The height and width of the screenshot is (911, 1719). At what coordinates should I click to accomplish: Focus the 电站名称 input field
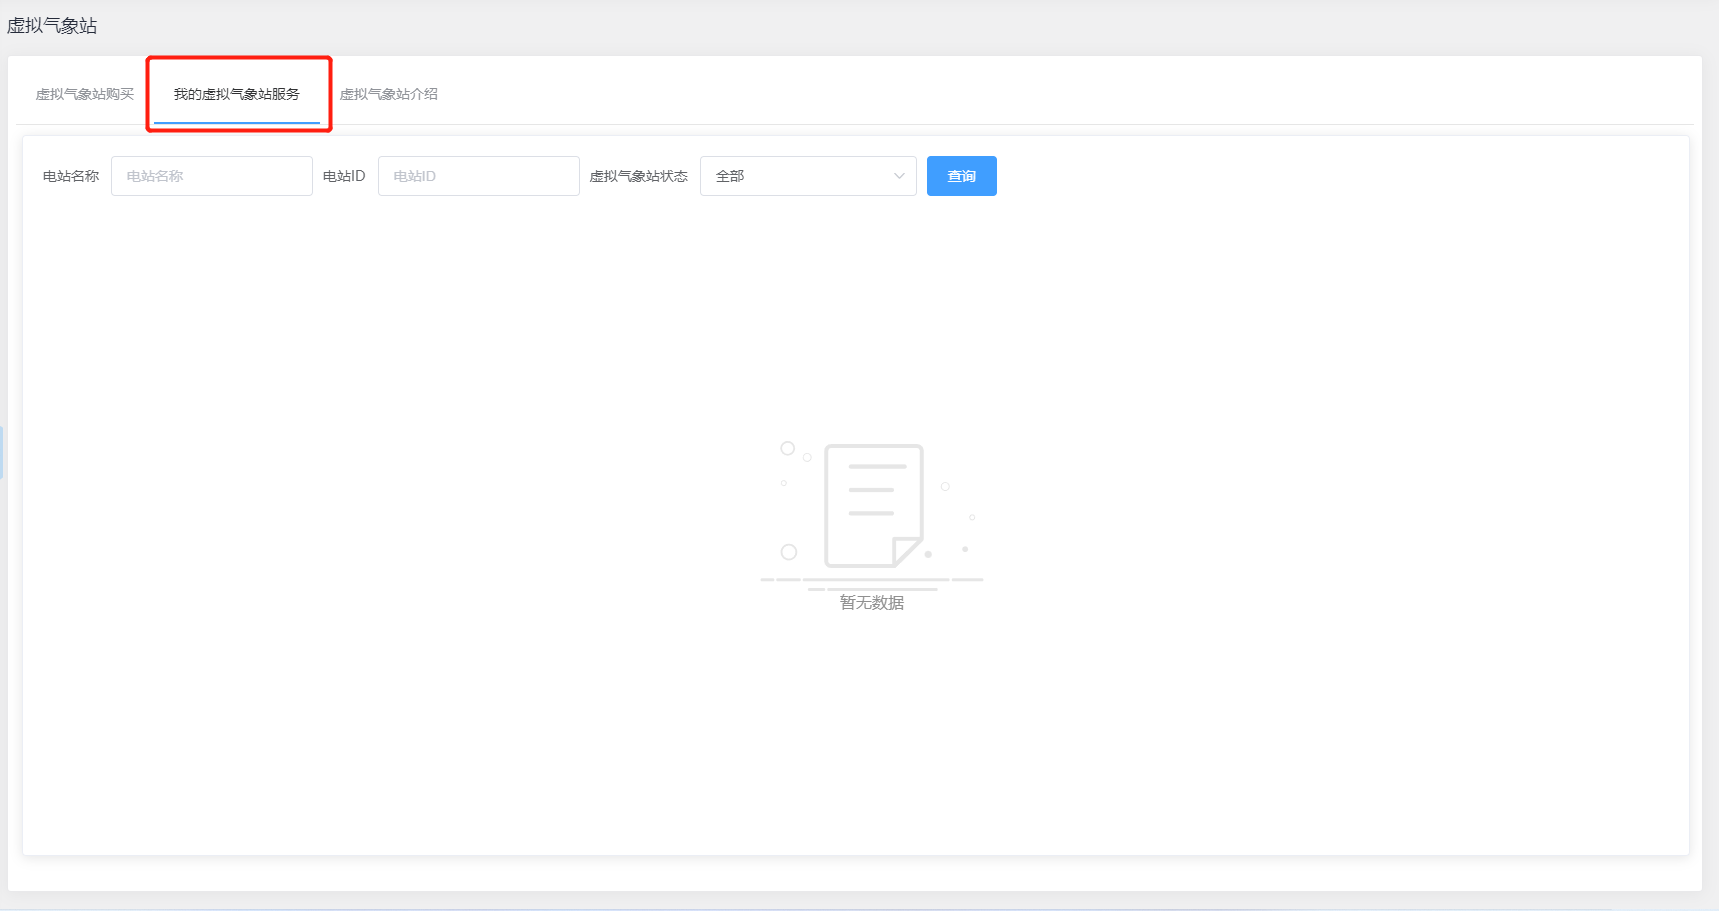(x=211, y=176)
